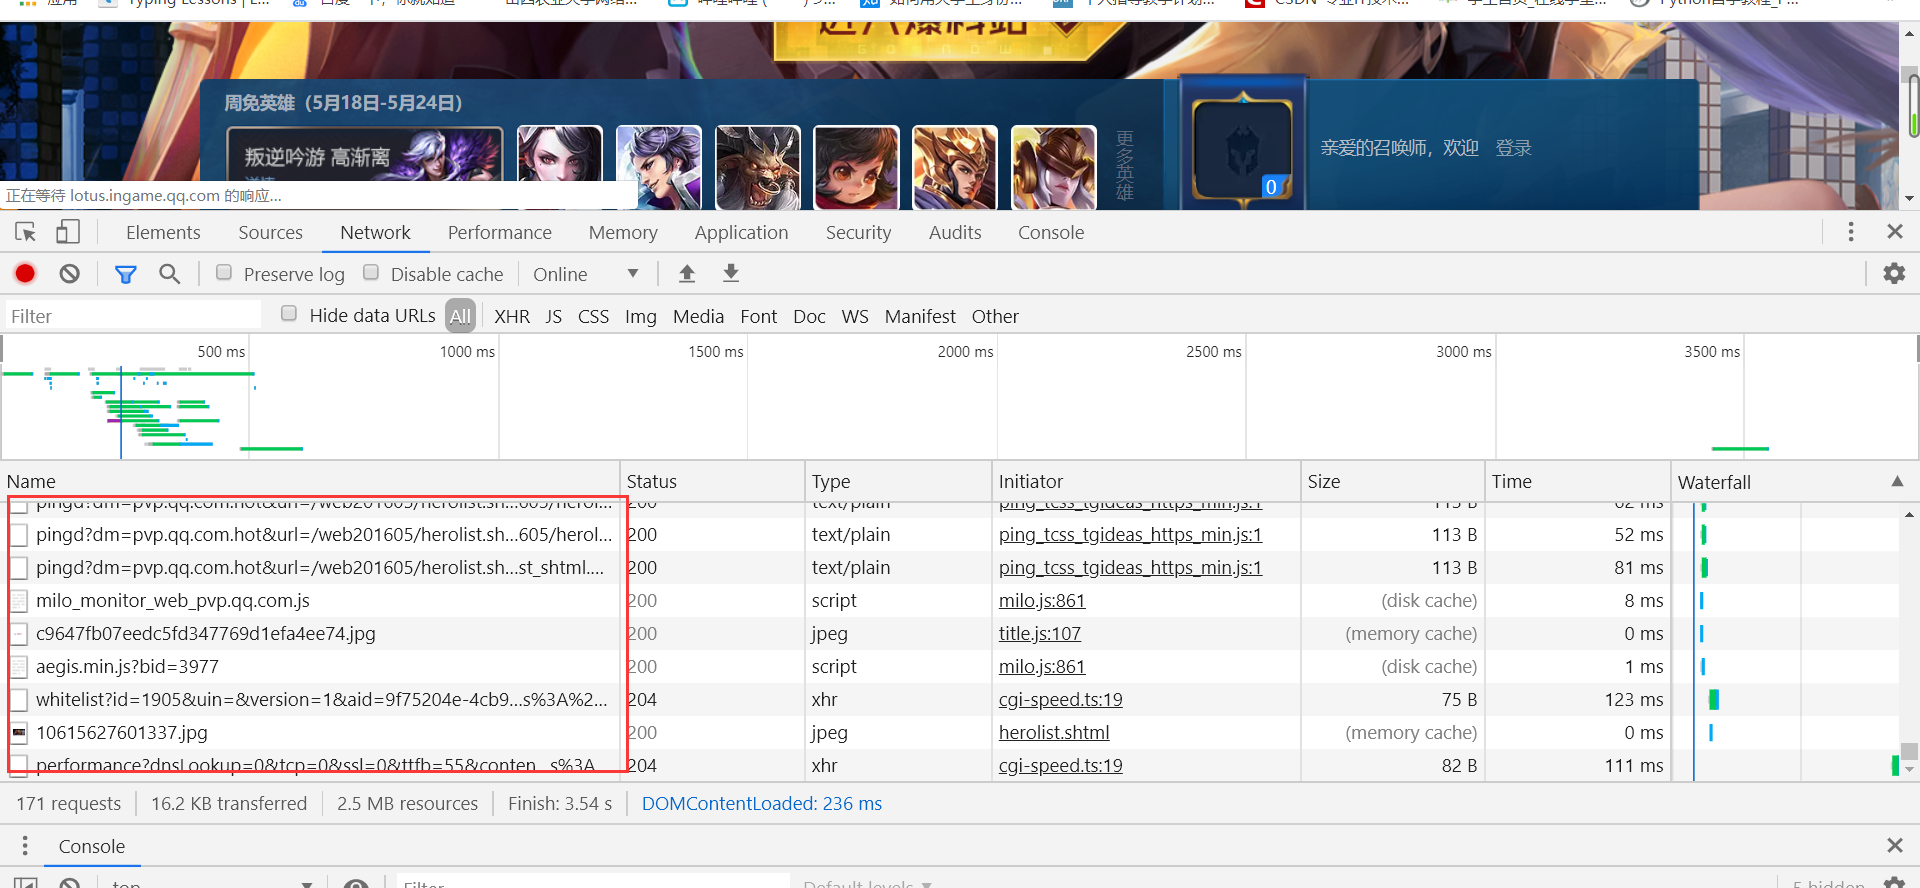This screenshot has width=1920, height=888.
Task: Open the Performance tab
Action: [x=499, y=232]
